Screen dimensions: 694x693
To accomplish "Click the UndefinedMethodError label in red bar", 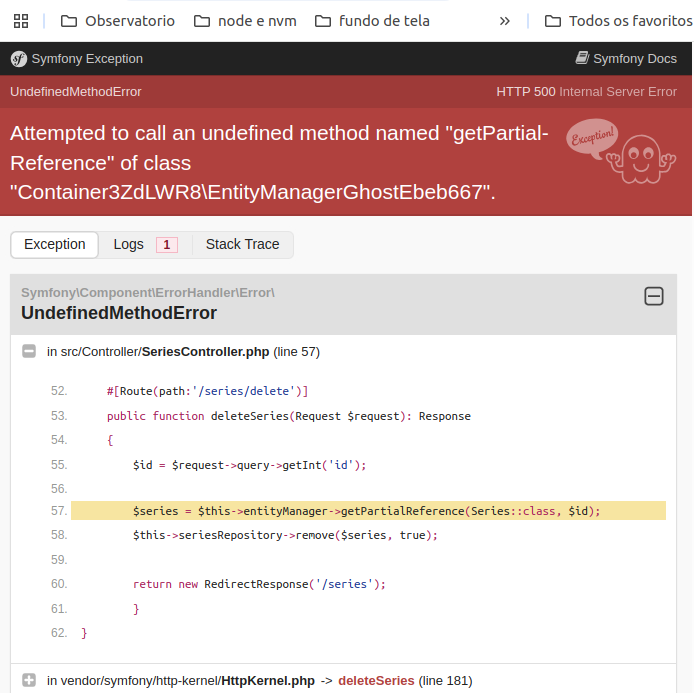I will pos(76,92).
